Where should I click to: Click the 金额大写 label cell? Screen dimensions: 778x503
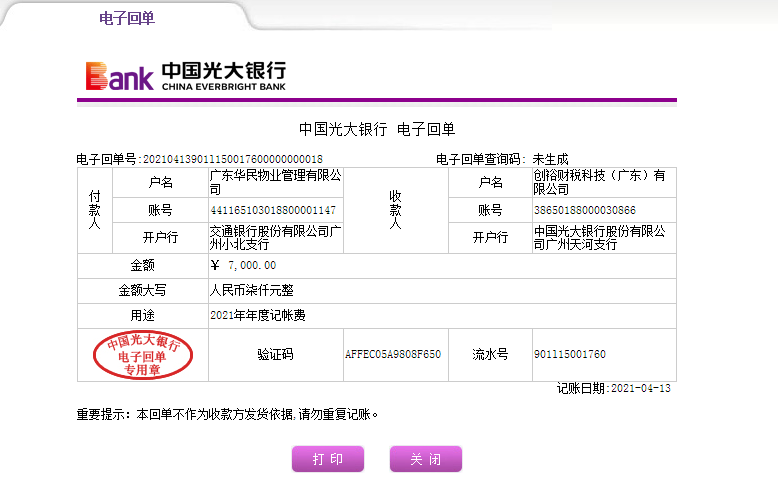click(142, 291)
